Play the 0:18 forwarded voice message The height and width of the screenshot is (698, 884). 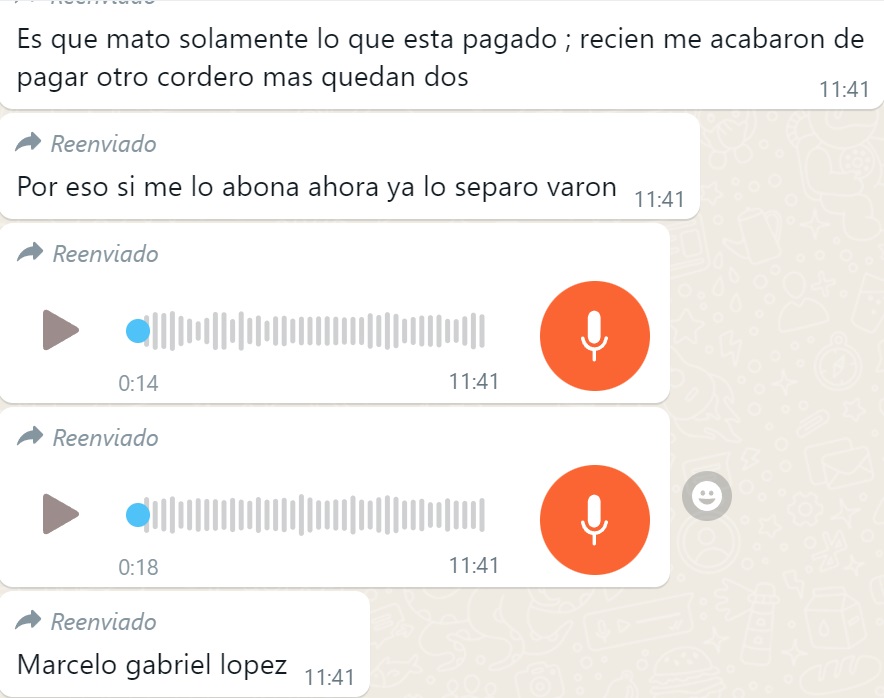[60, 514]
